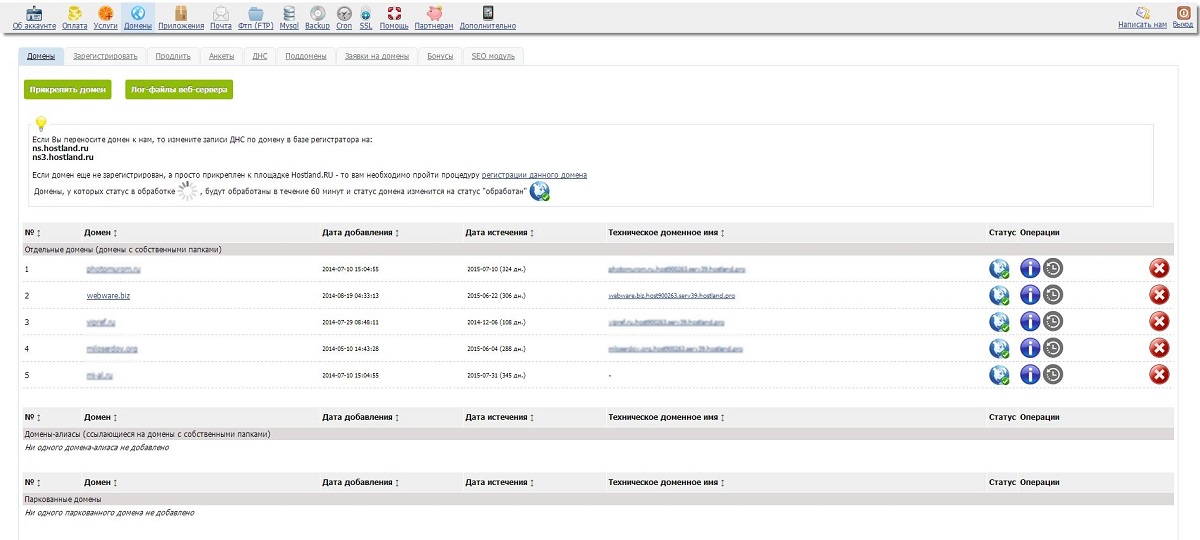This screenshot has height=540, width=1200.
Task: Click the Прикрепить домен button
Action: click(68, 90)
